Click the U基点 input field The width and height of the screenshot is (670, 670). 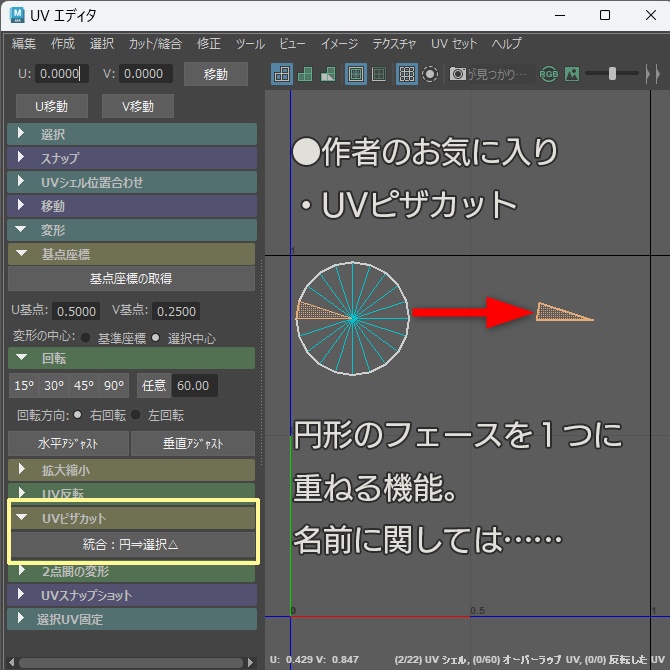point(76,311)
